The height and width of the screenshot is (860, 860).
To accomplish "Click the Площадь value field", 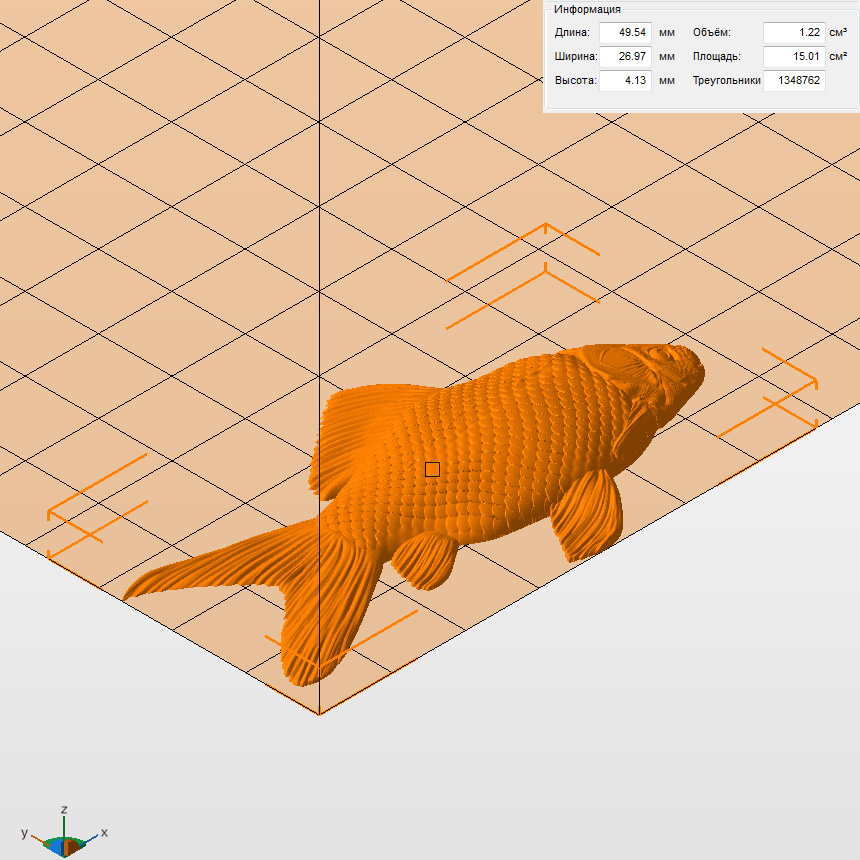I will click(x=794, y=56).
